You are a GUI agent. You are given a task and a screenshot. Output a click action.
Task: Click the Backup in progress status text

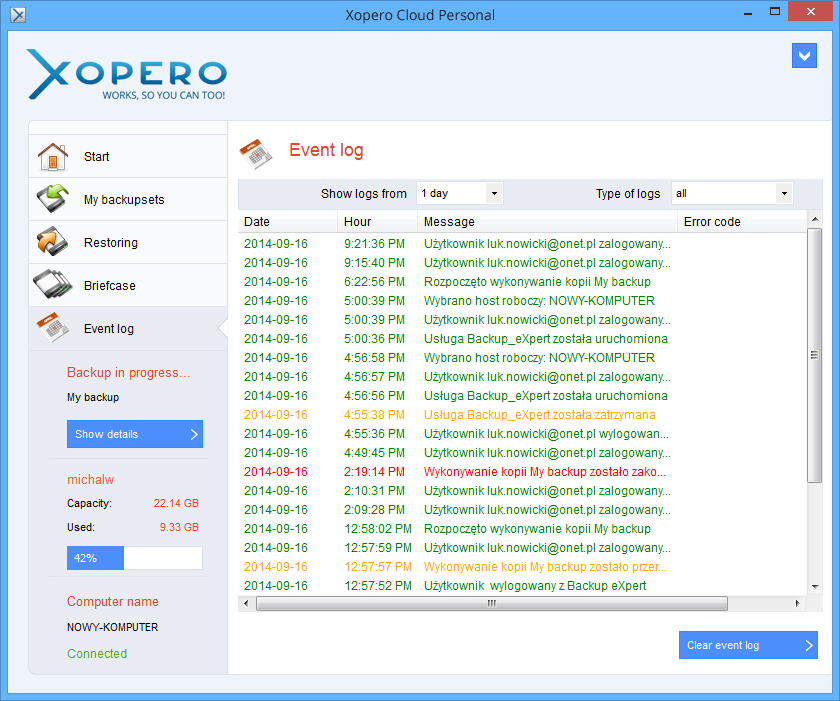tap(129, 373)
